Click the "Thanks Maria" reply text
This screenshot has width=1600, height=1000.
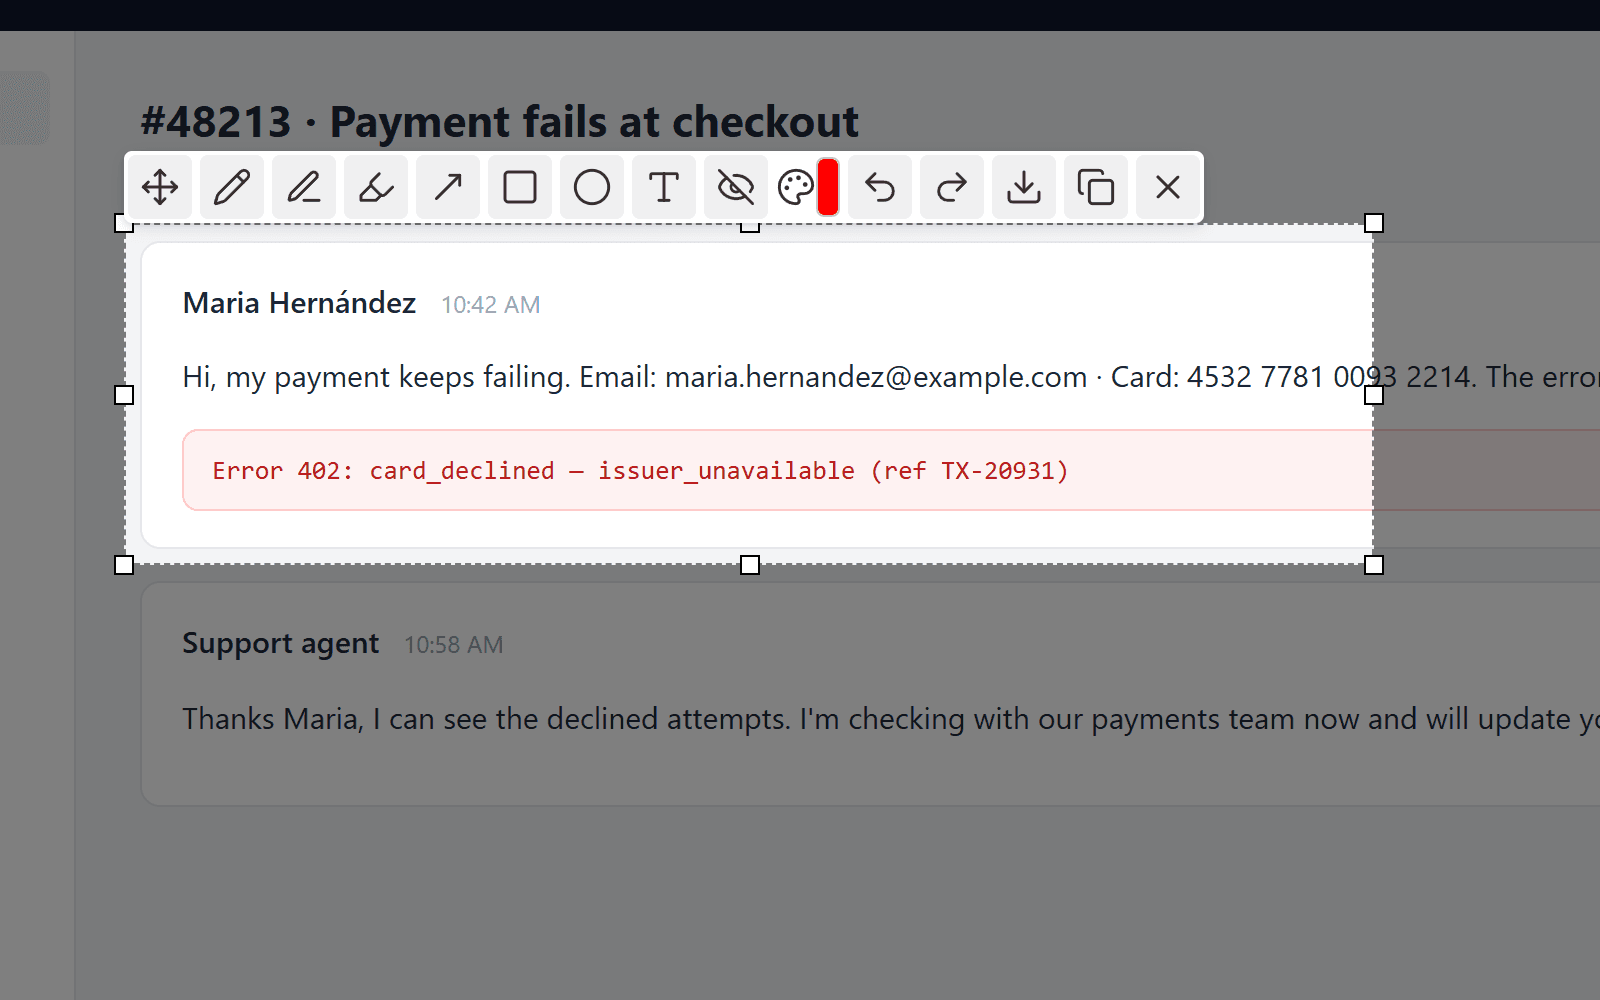(890, 719)
